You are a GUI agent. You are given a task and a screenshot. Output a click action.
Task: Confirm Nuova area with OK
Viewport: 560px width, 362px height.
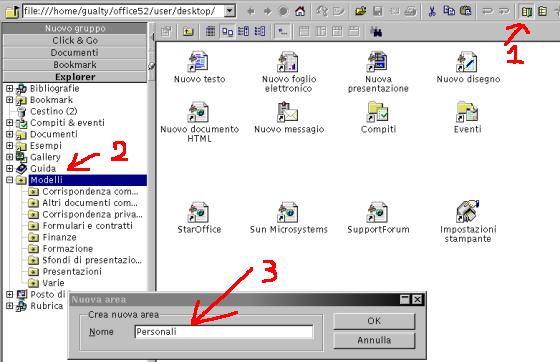pyautogui.click(x=374, y=321)
